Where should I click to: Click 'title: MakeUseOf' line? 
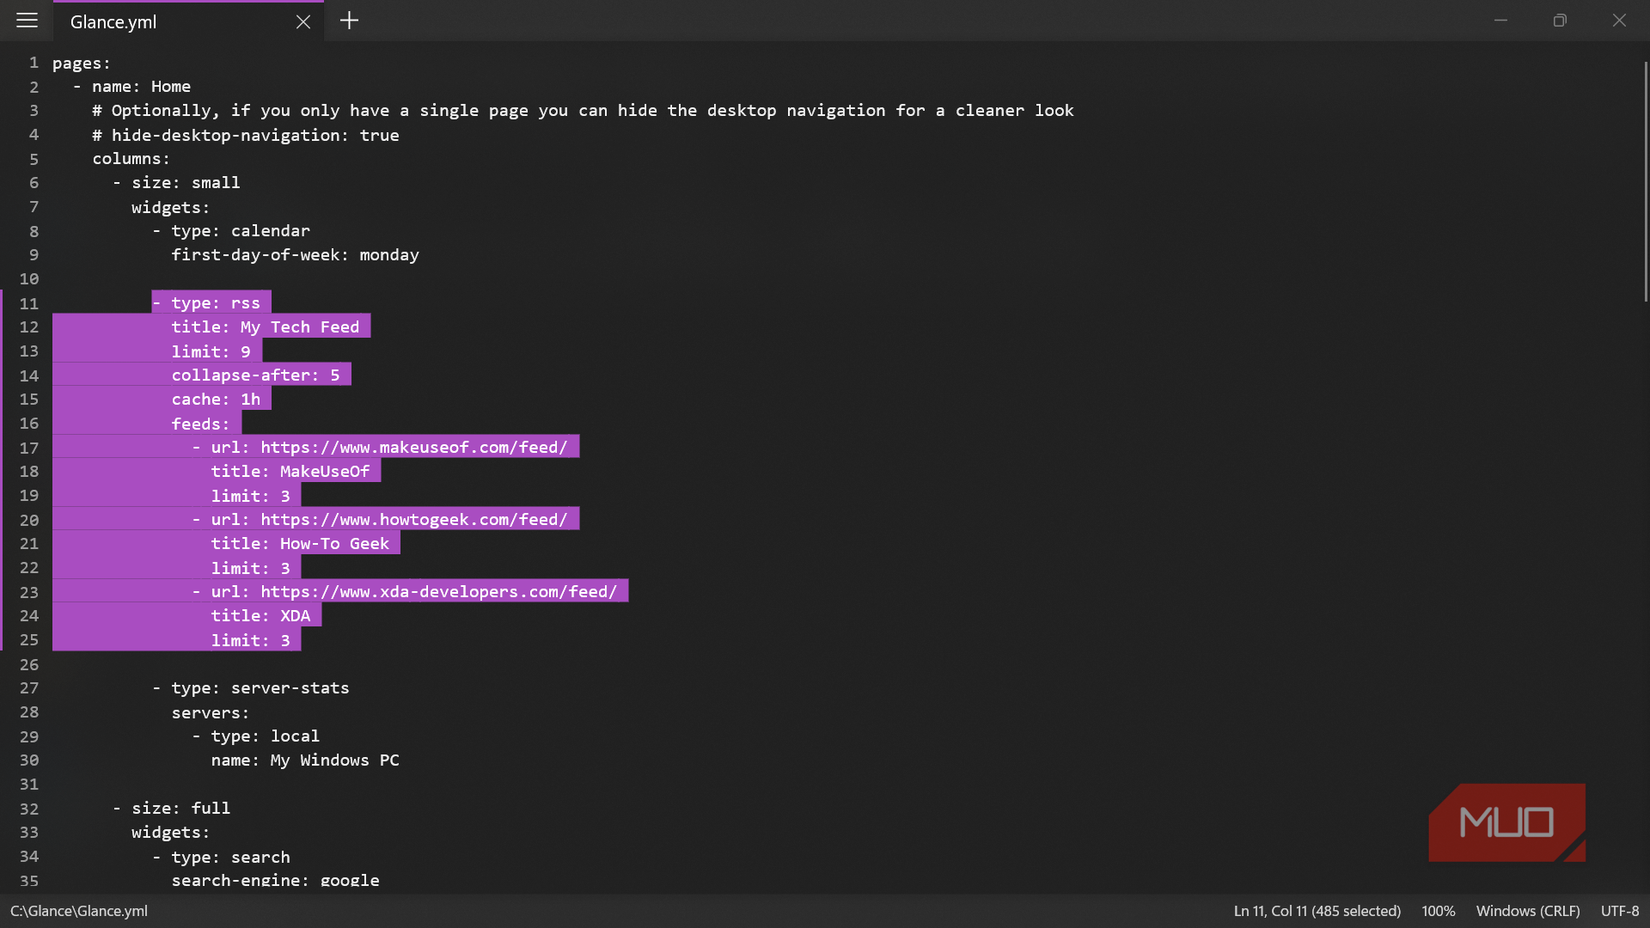tap(290, 471)
